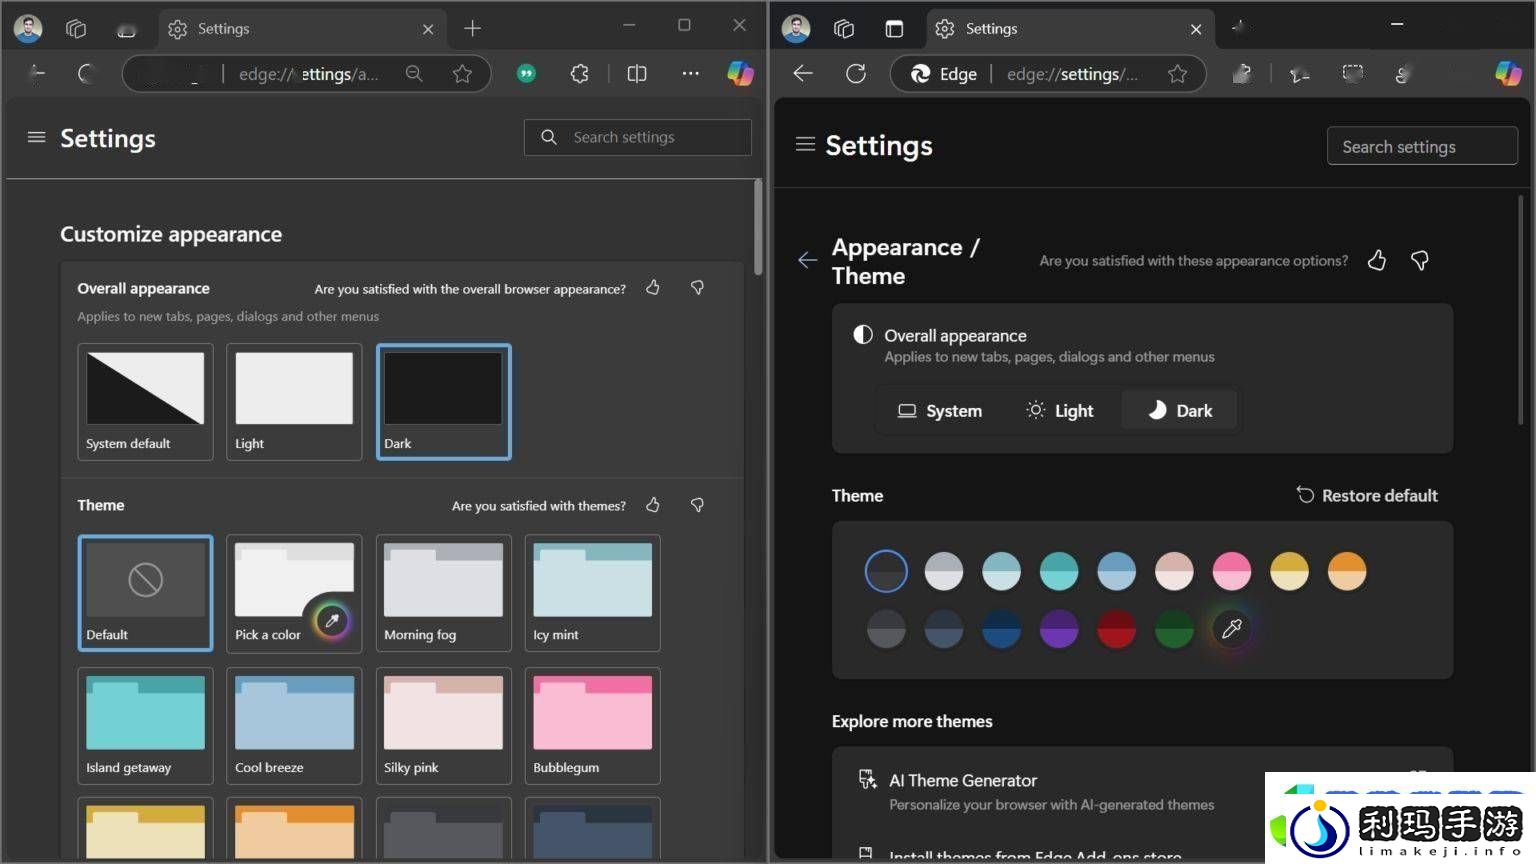Click the left window vertical scrollbar
Screen dimensions: 1536x864
point(758,228)
